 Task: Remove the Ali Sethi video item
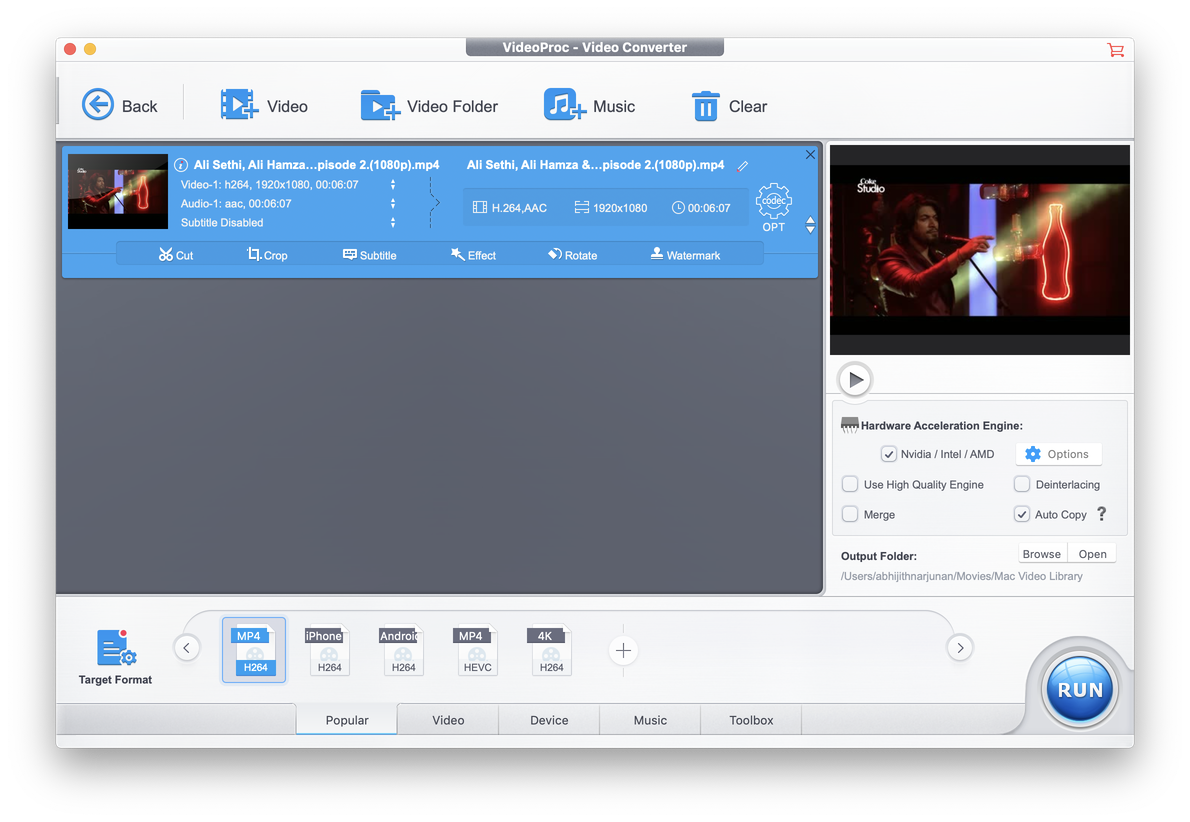point(810,154)
